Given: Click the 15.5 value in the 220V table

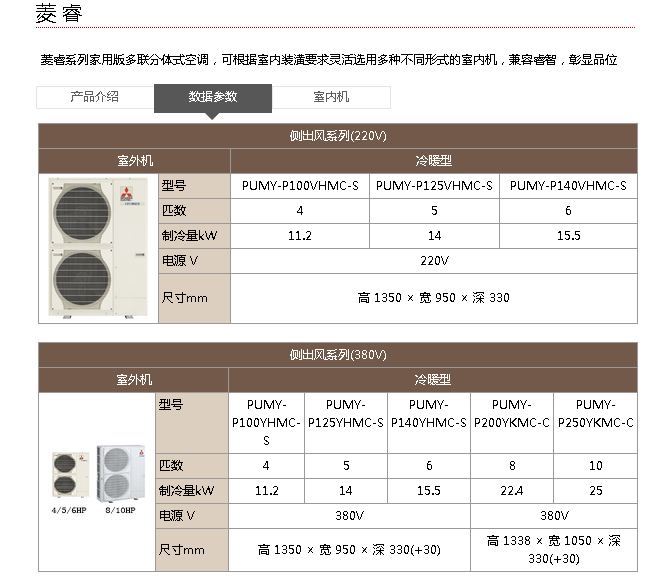Looking at the screenshot, I should click(568, 236).
